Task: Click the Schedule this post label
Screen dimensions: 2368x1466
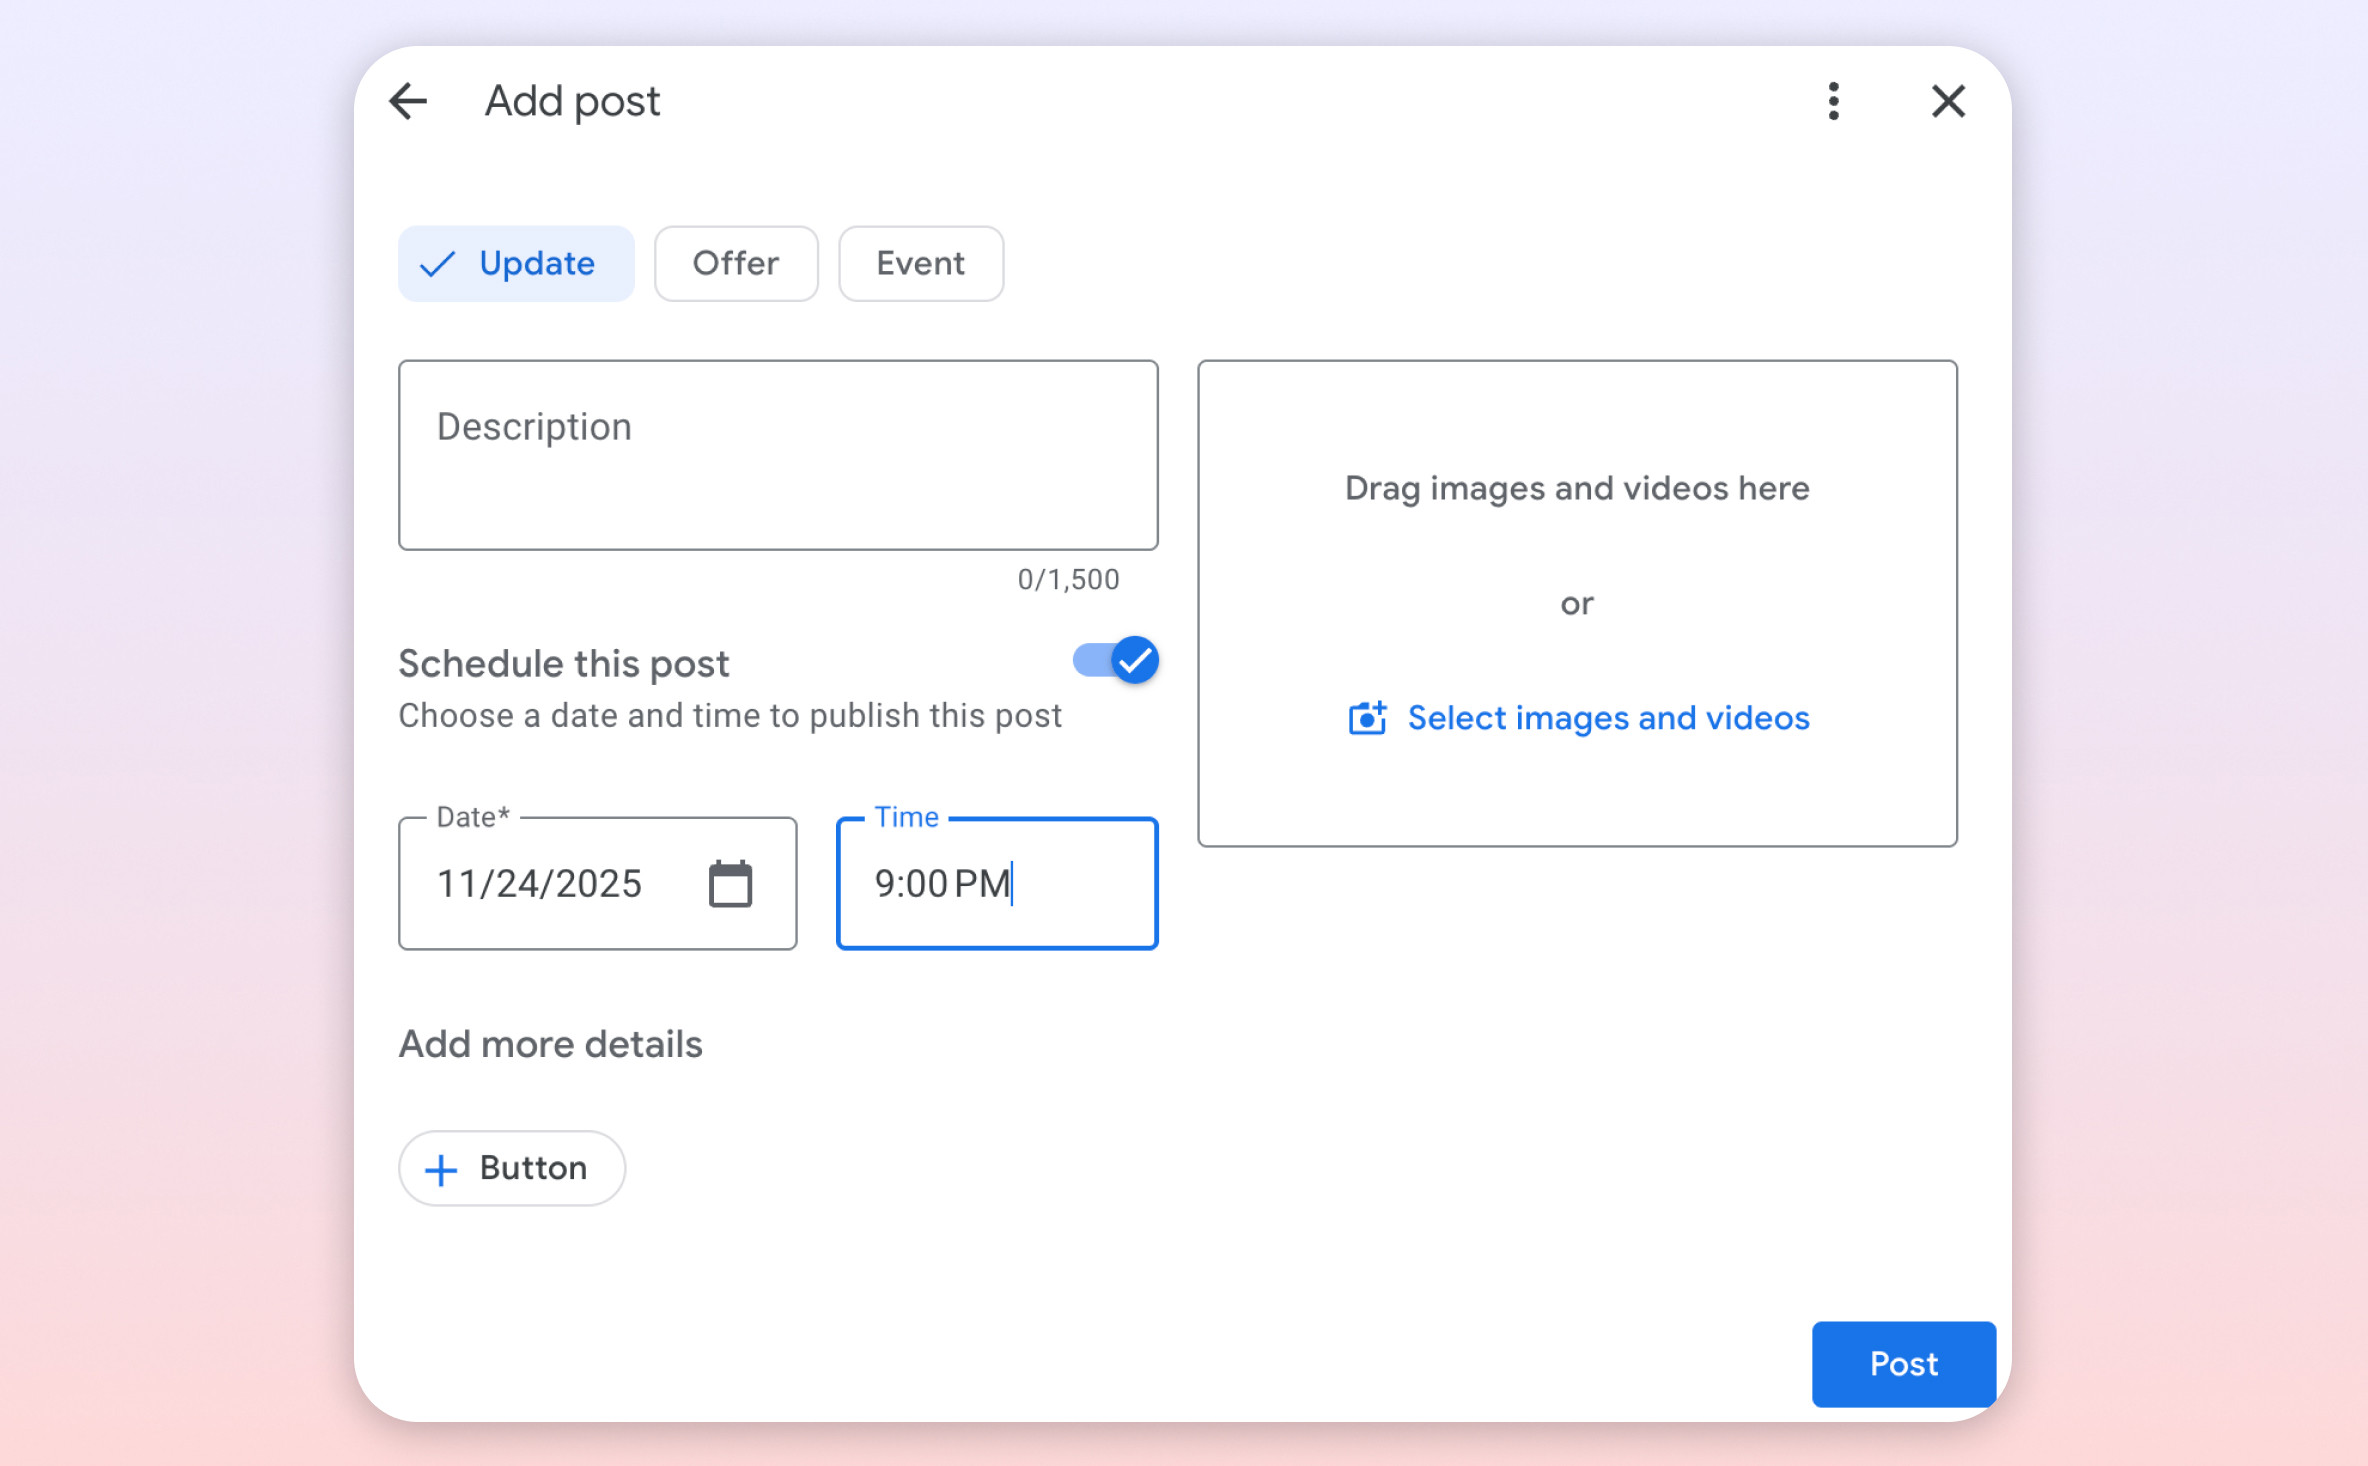Action: (564, 664)
